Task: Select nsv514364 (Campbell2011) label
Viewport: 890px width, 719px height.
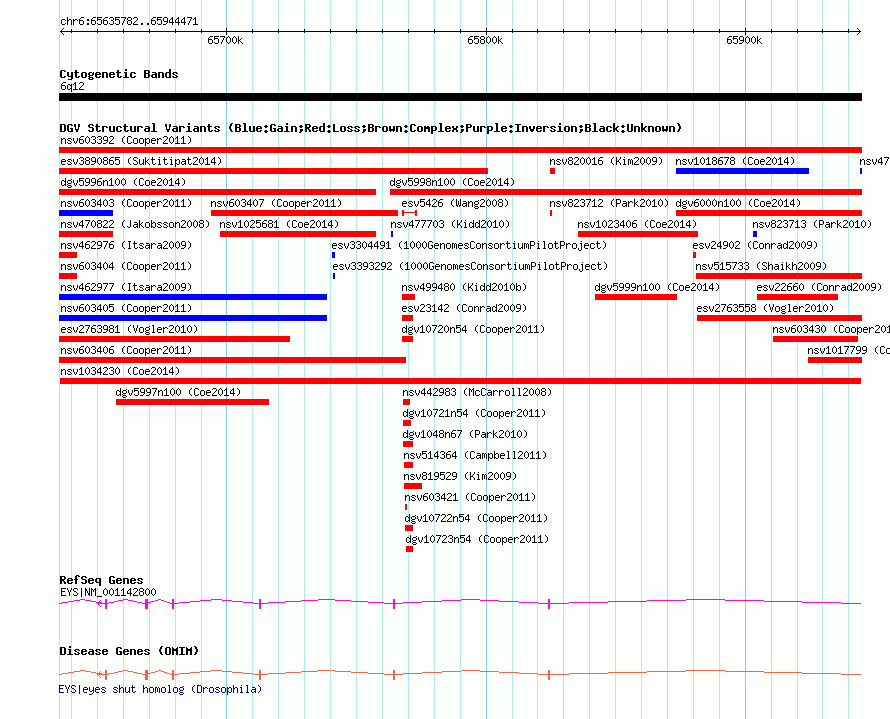Action: click(x=475, y=455)
